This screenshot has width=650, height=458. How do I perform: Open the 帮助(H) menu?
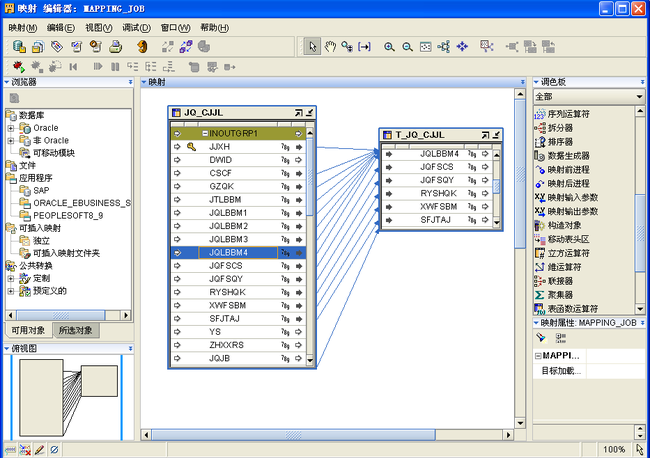[x=214, y=28]
